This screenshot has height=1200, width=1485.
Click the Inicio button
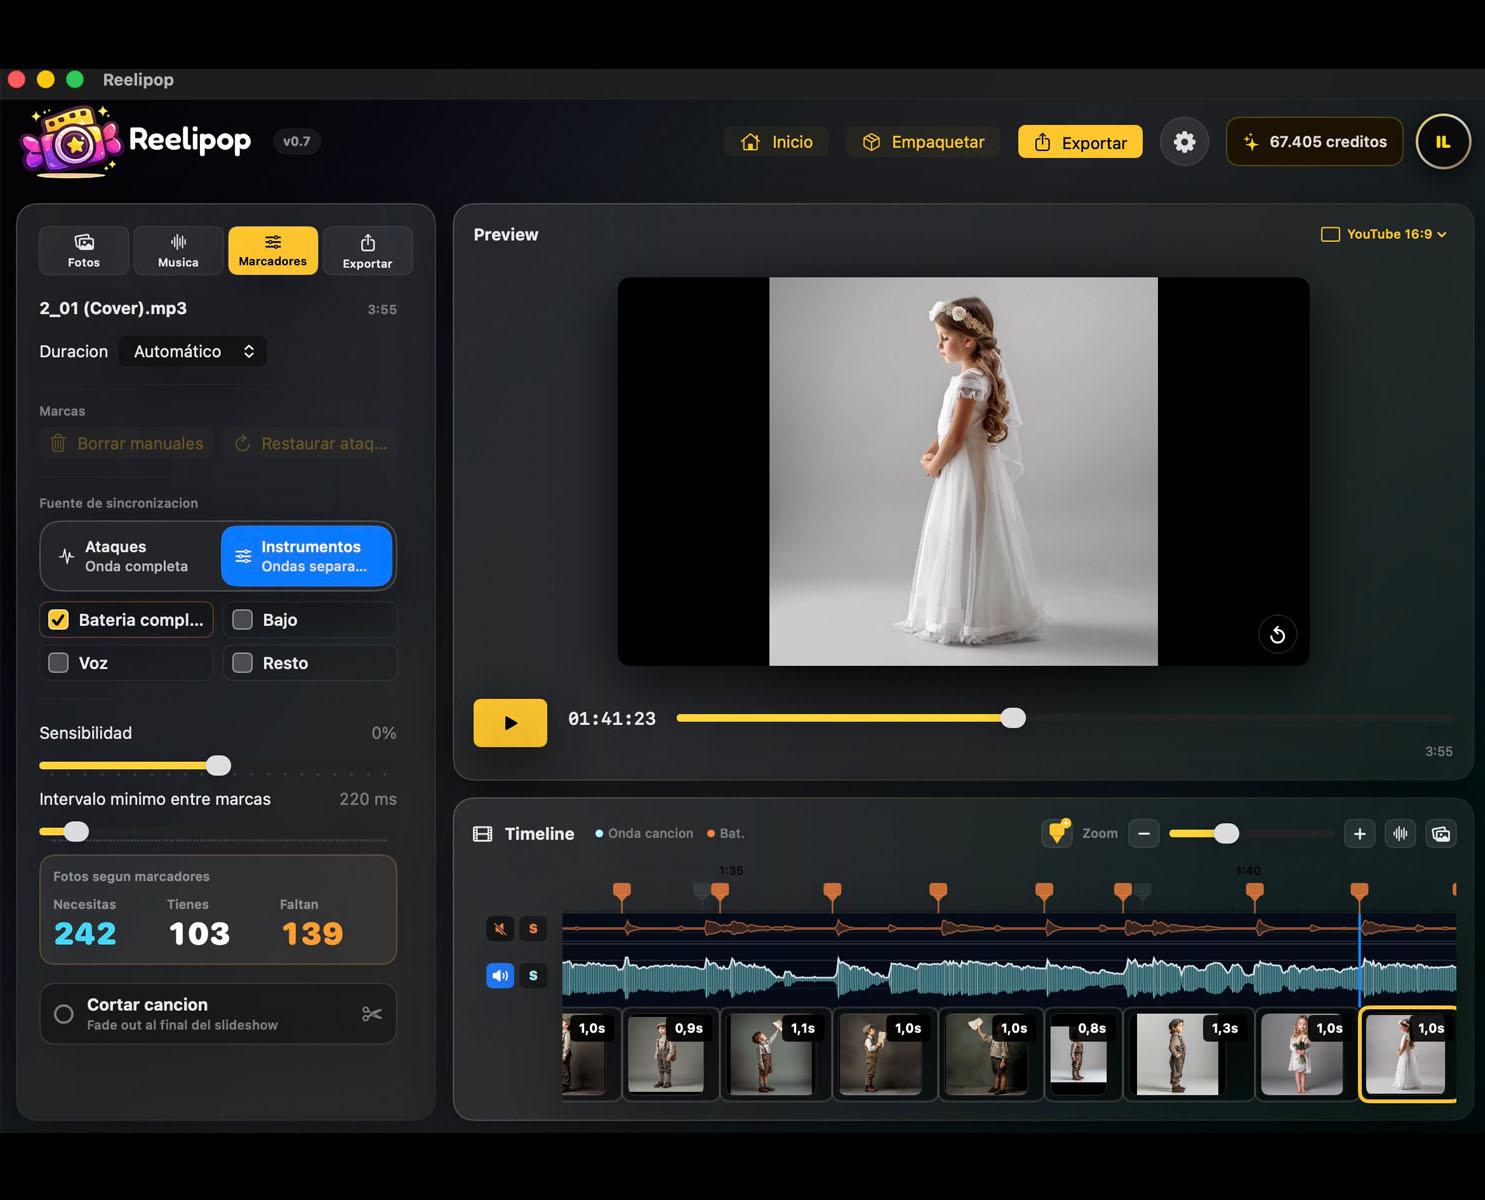[776, 142]
